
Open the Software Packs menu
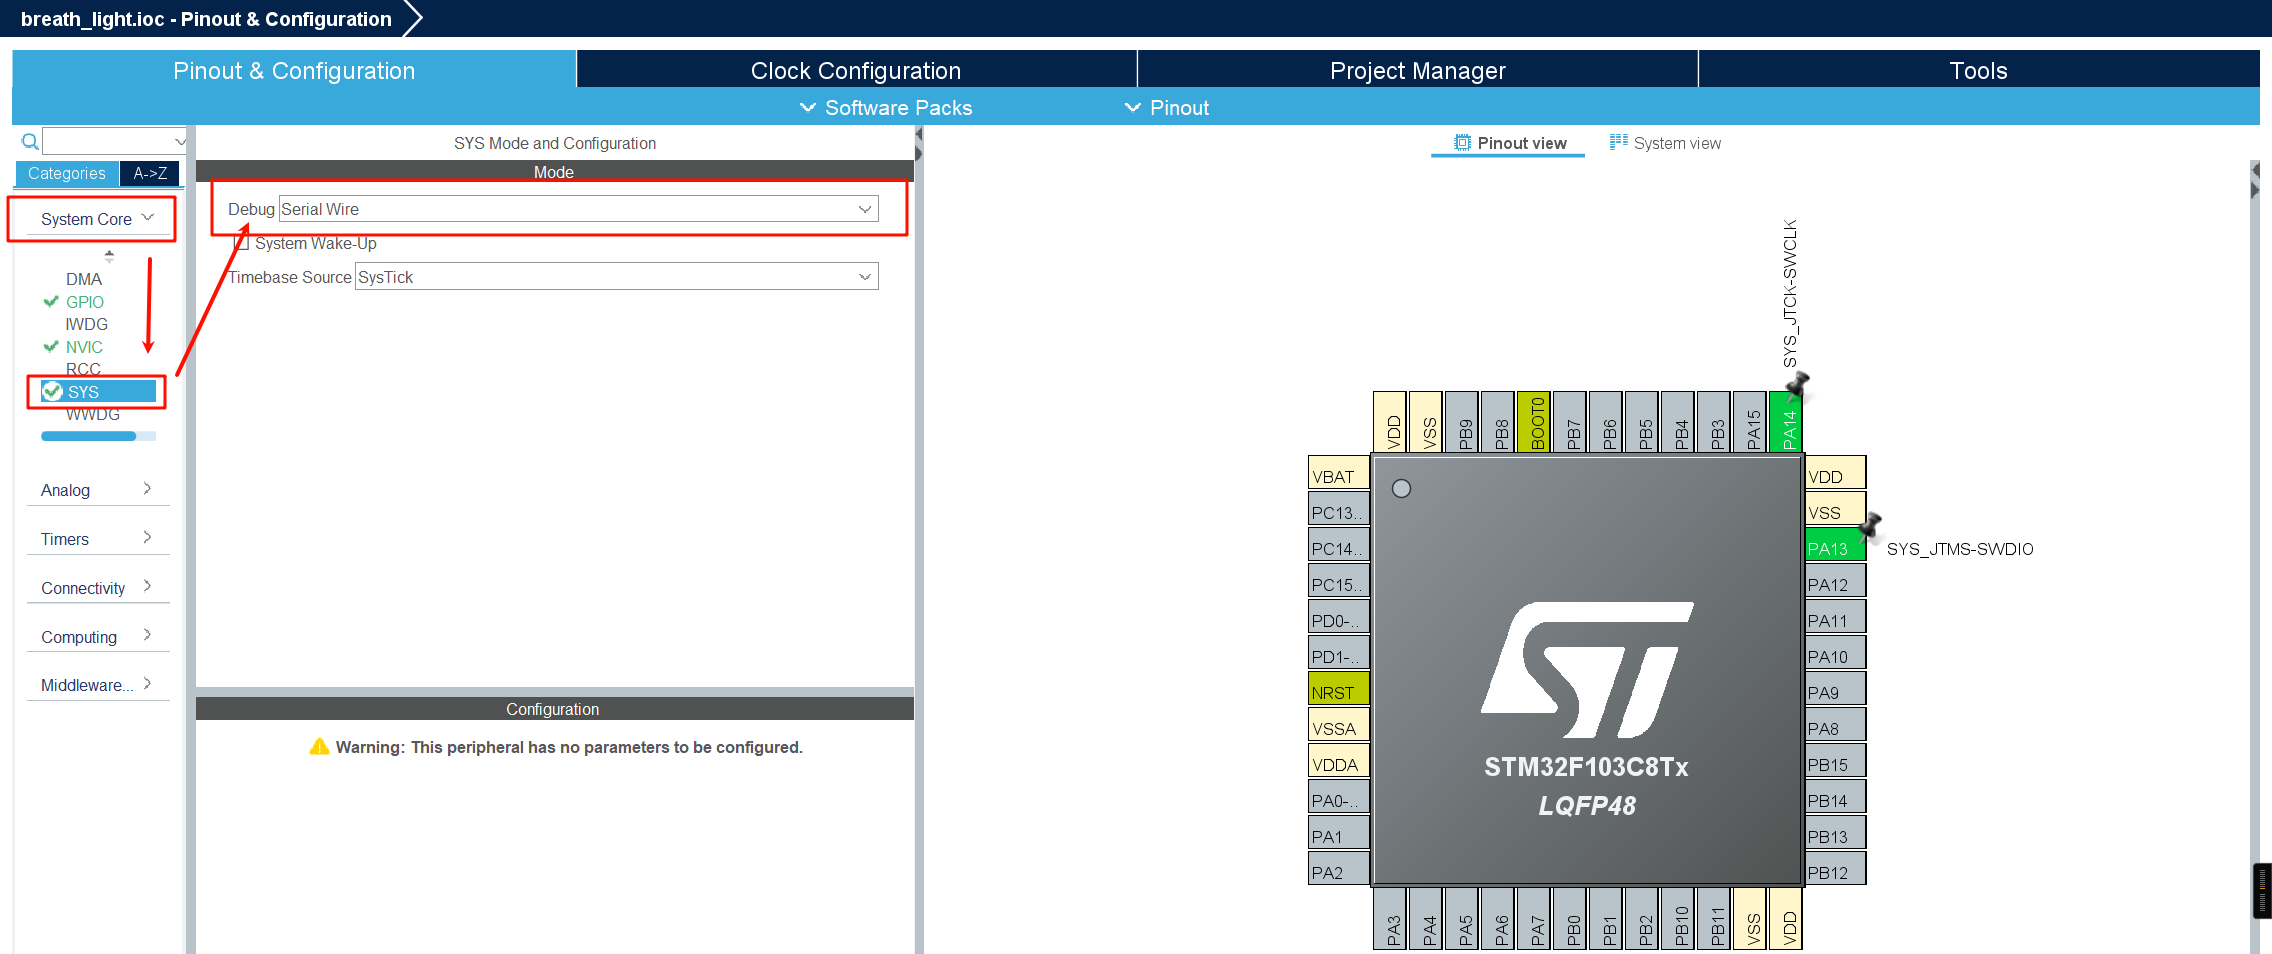[x=886, y=108]
